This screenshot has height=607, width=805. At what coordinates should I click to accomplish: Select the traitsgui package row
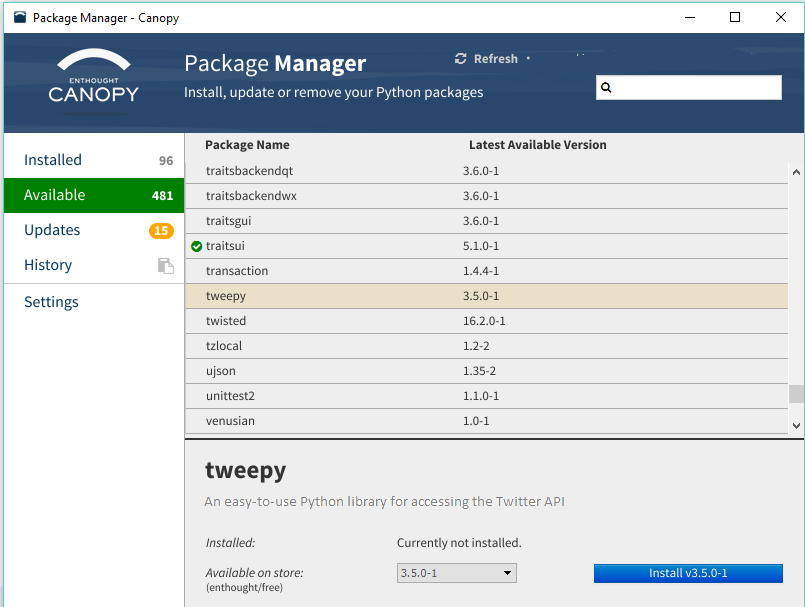click(x=487, y=221)
